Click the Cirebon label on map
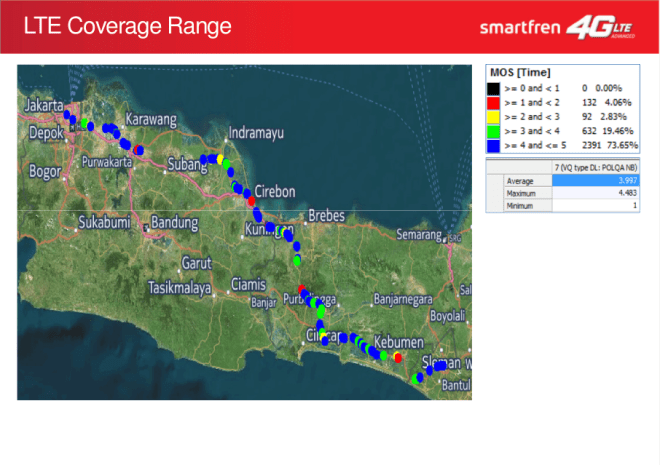Image resolution: width=660 pixels, height=465 pixels. coord(275,192)
